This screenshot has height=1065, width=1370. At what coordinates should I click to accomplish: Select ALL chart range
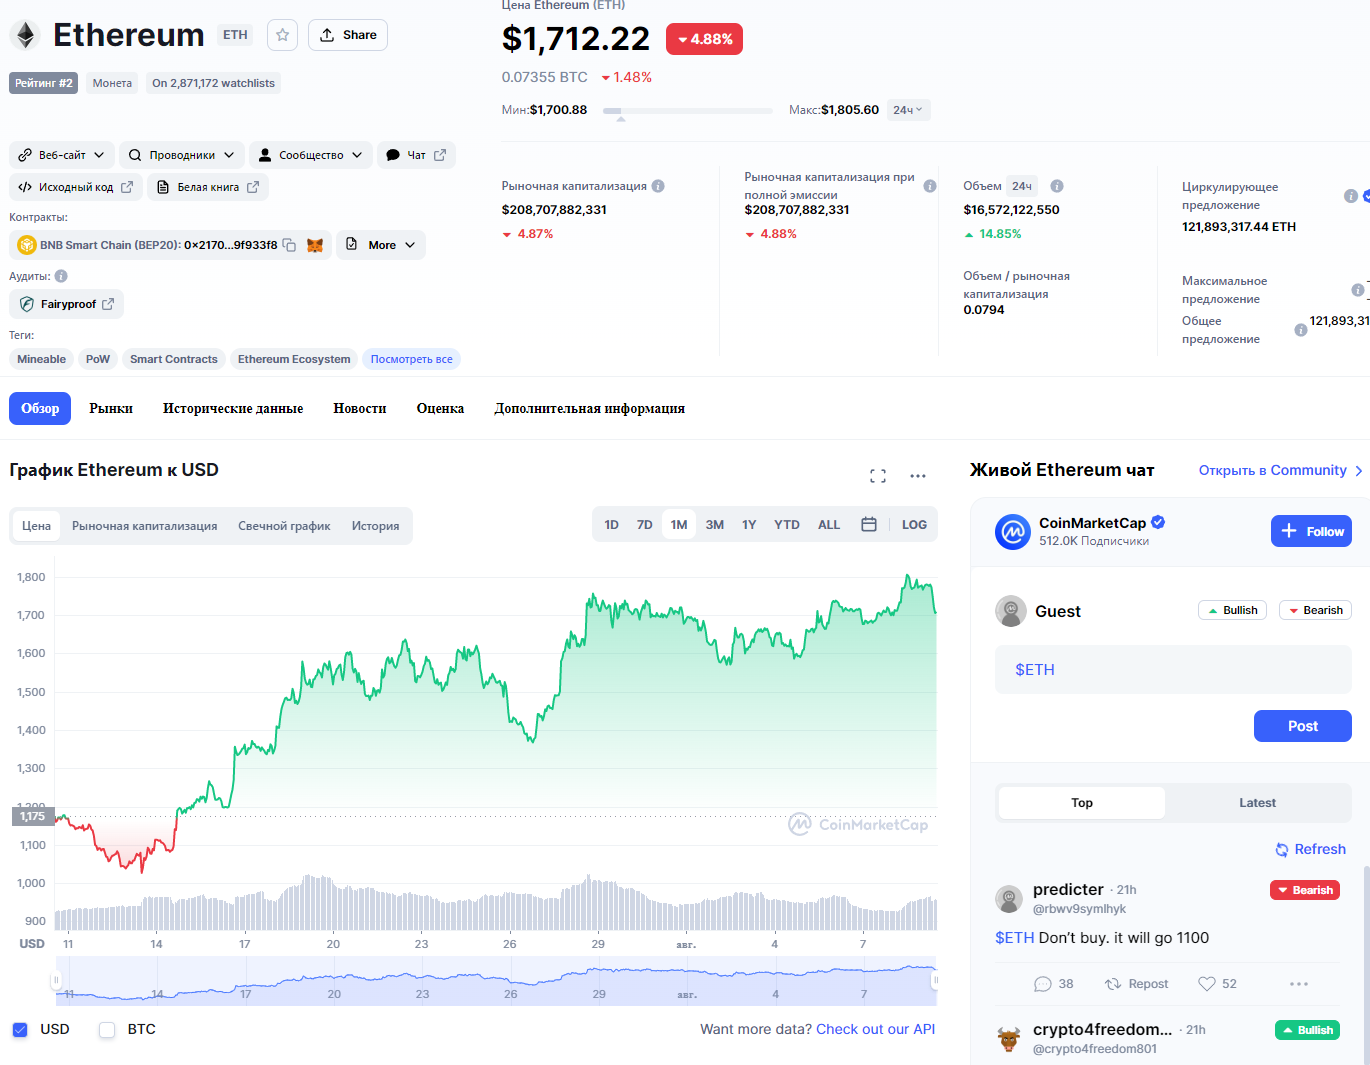point(829,525)
